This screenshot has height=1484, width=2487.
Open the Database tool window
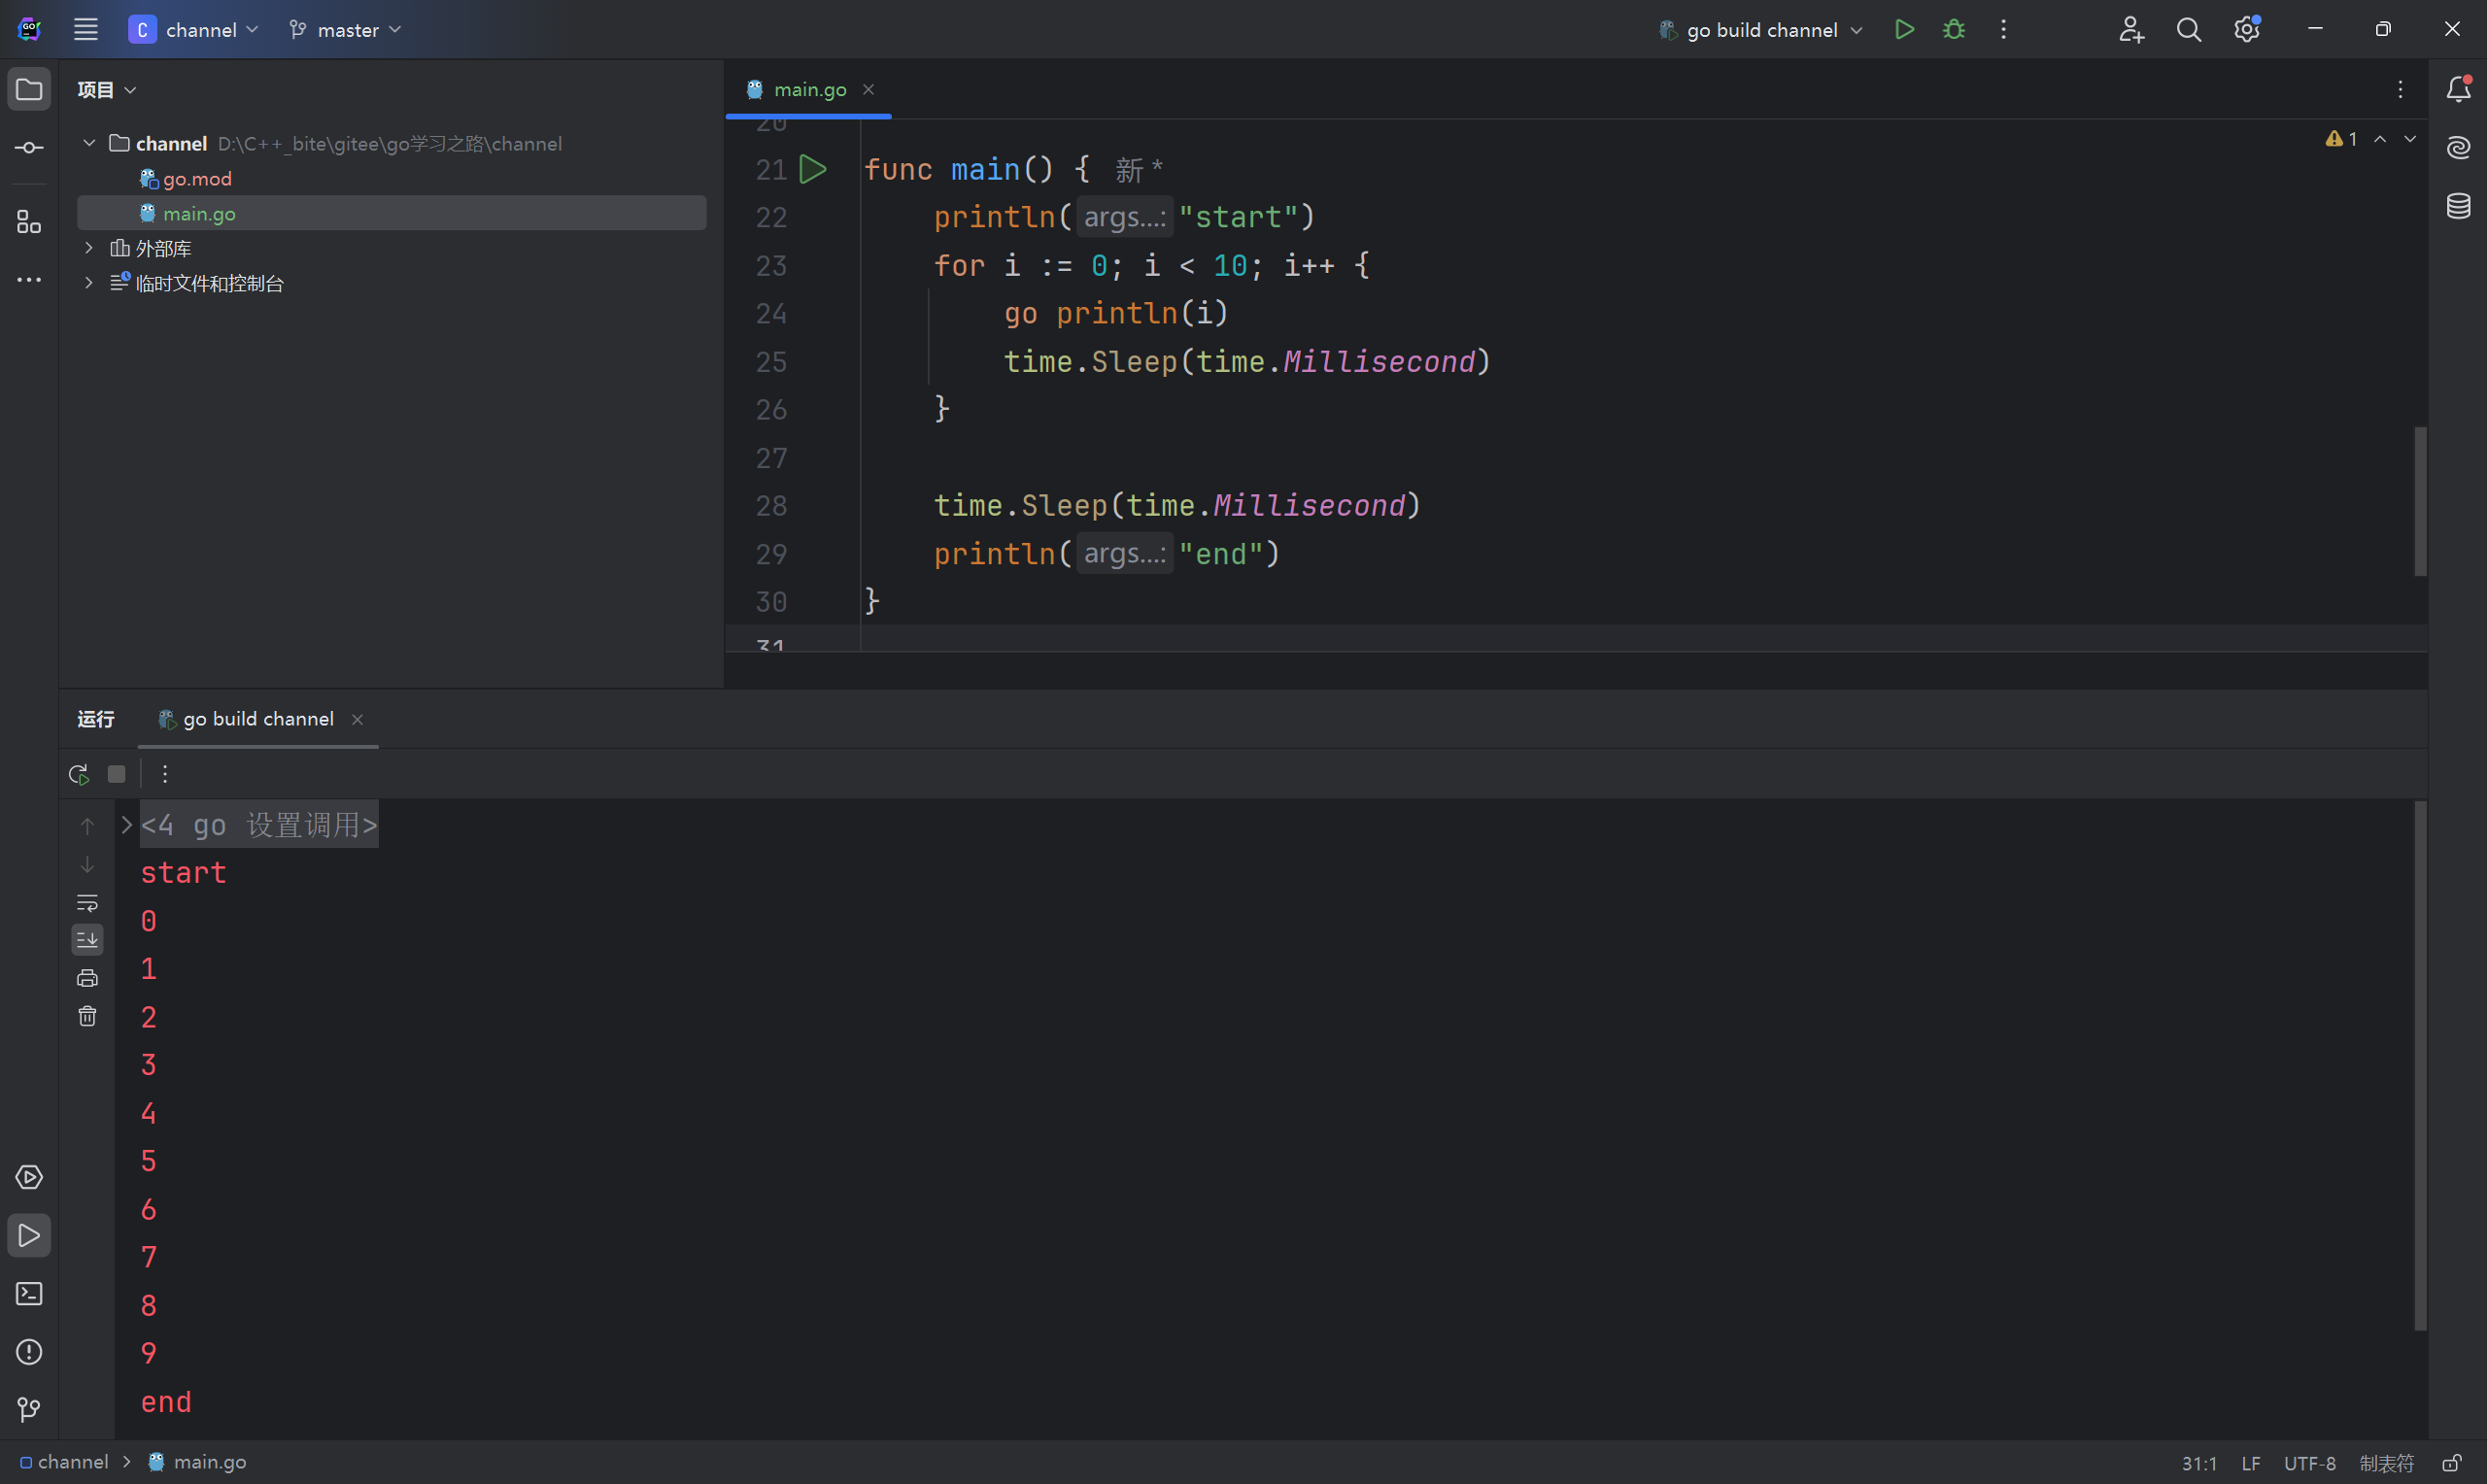(2458, 206)
